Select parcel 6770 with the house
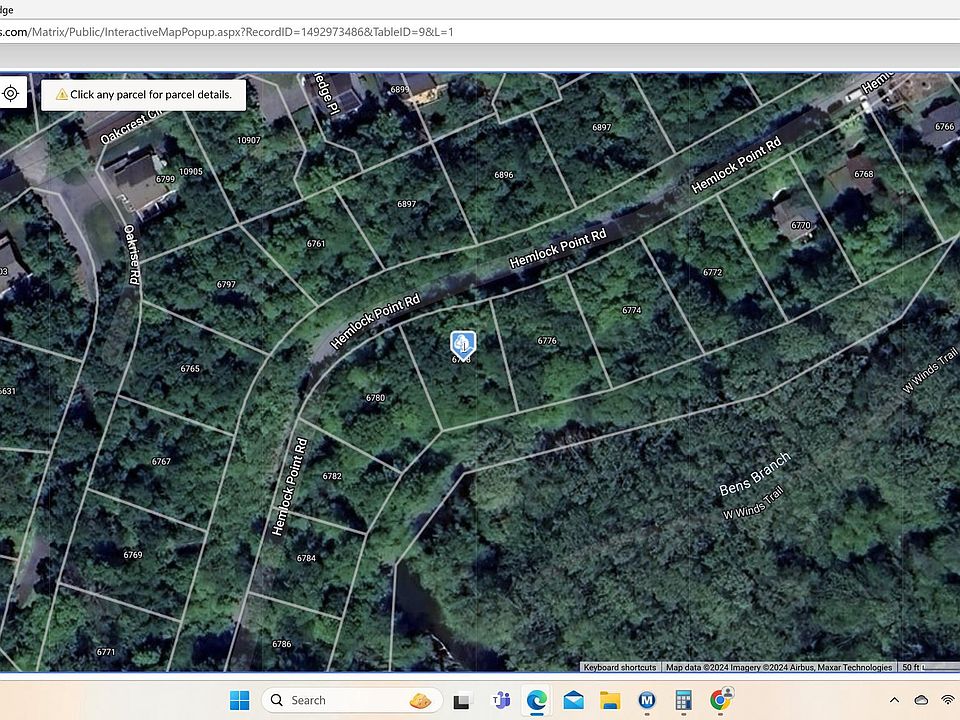This screenshot has height=720, width=960. click(x=800, y=225)
